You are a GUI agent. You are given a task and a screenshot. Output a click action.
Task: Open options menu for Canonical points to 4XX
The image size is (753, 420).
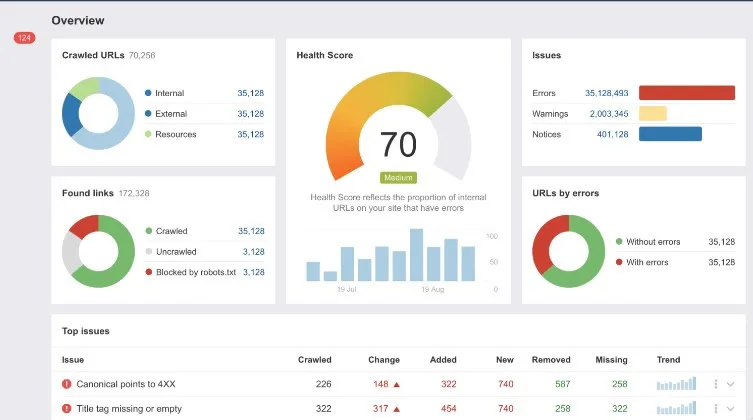click(716, 384)
